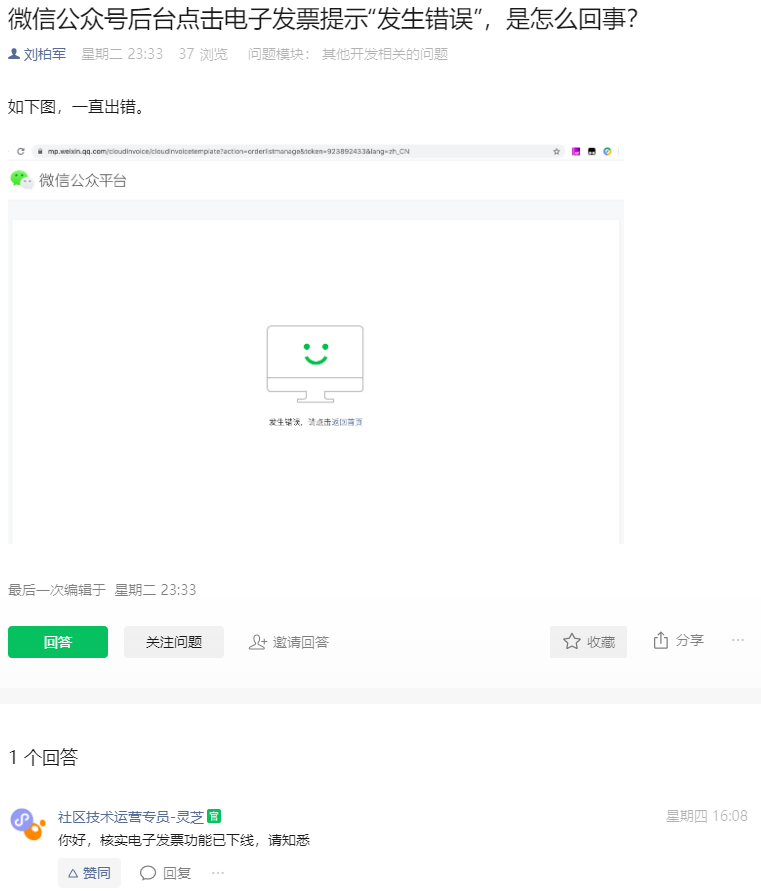The height and width of the screenshot is (891, 761).
Task: Click the body text 如下图，一直出错。
Action: tap(76, 106)
